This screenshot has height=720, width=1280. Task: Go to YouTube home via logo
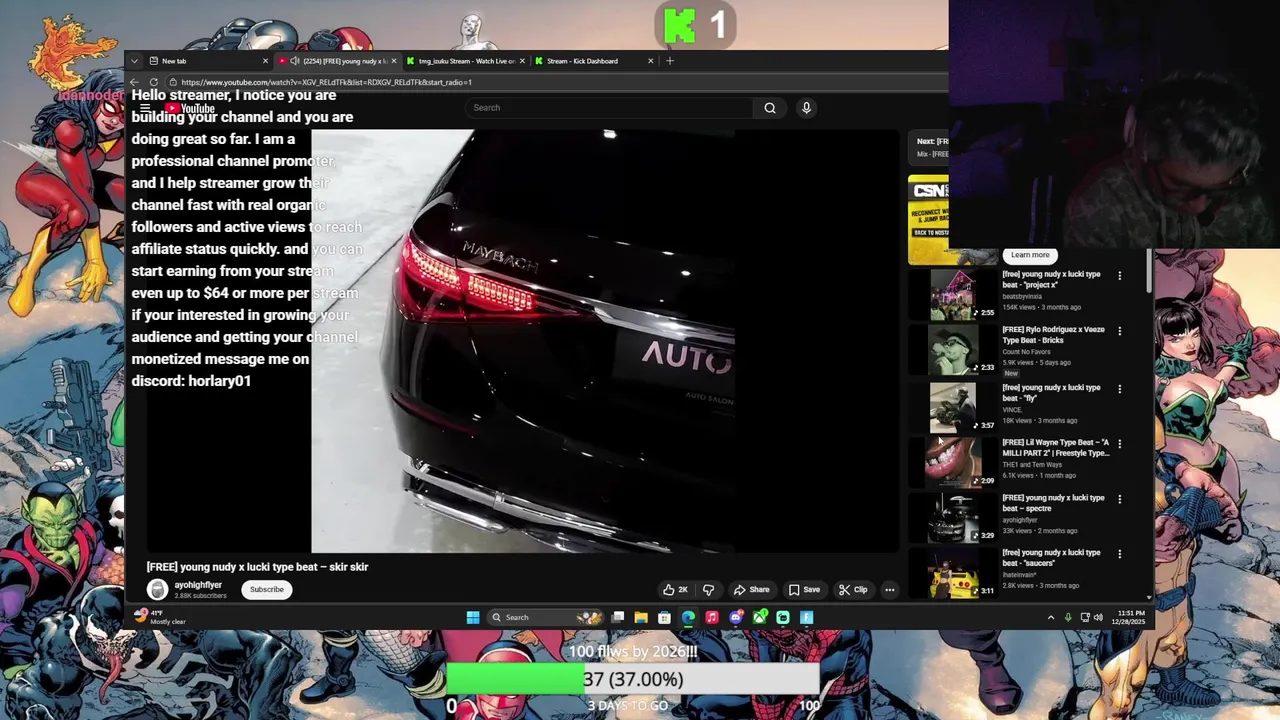190,108
